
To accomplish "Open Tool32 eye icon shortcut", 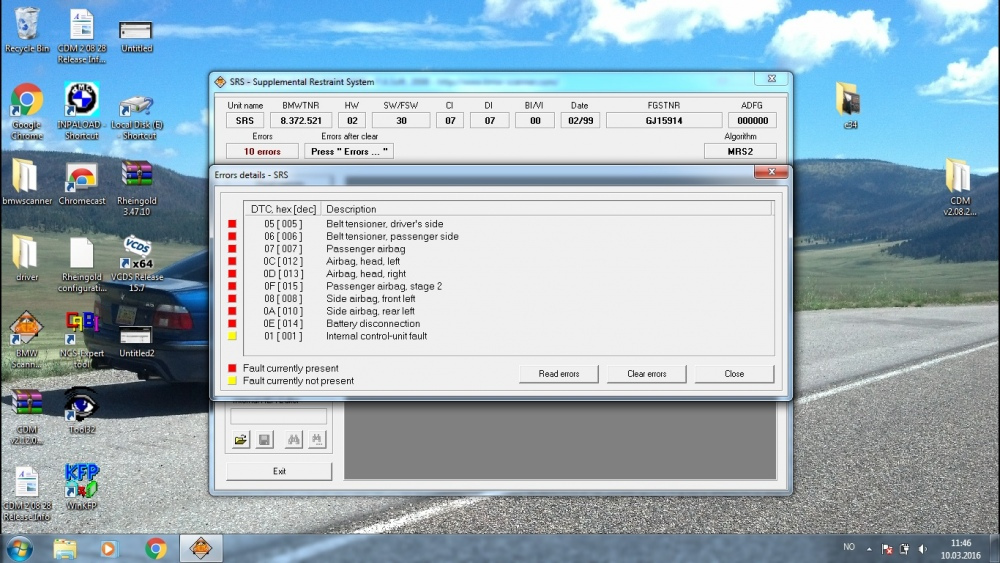I will click(x=81, y=408).
